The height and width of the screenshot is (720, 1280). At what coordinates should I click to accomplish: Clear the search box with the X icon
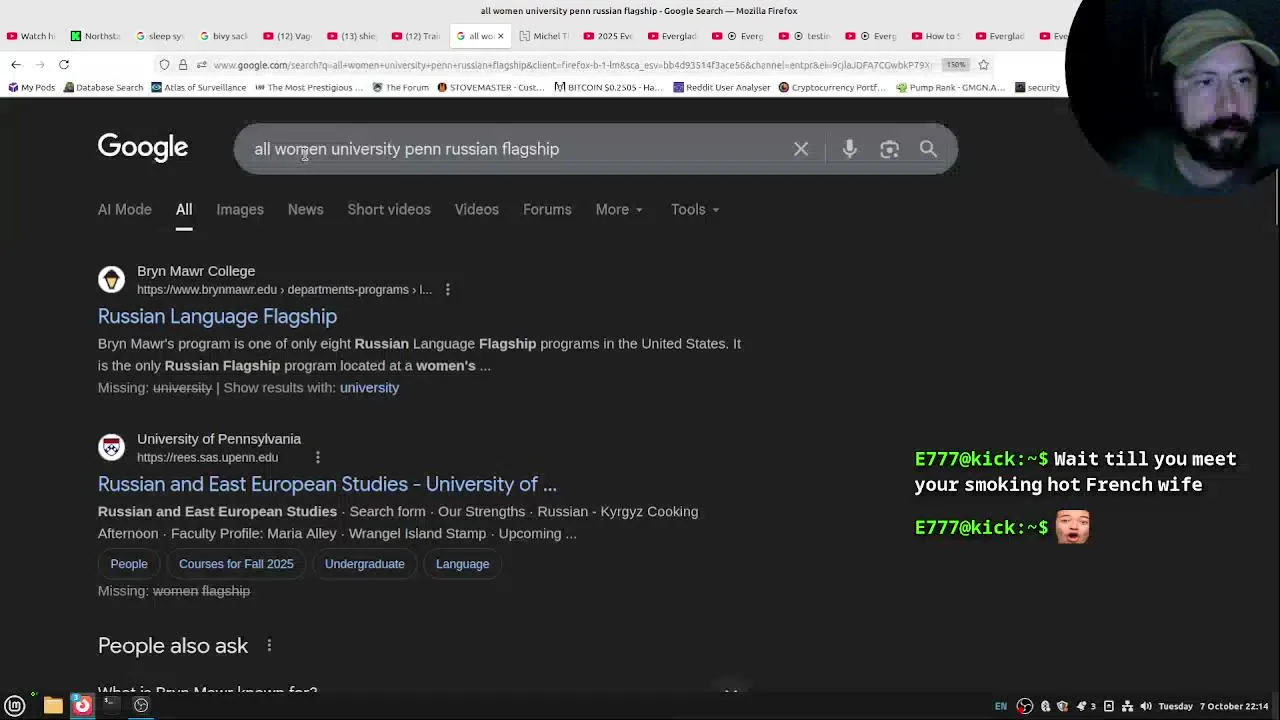[x=801, y=149]
